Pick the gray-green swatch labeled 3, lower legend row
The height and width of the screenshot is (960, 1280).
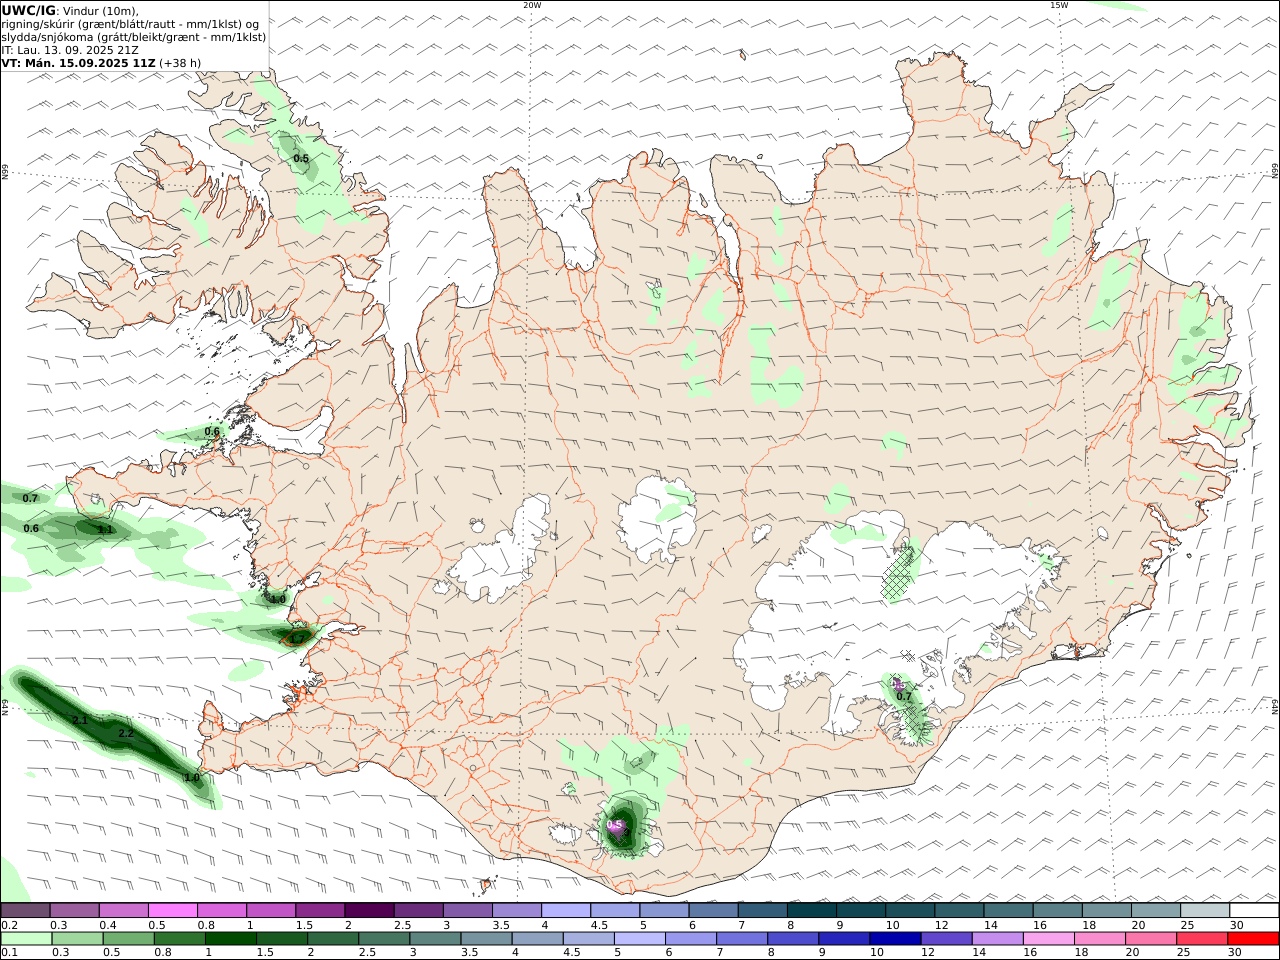point(435,938)
